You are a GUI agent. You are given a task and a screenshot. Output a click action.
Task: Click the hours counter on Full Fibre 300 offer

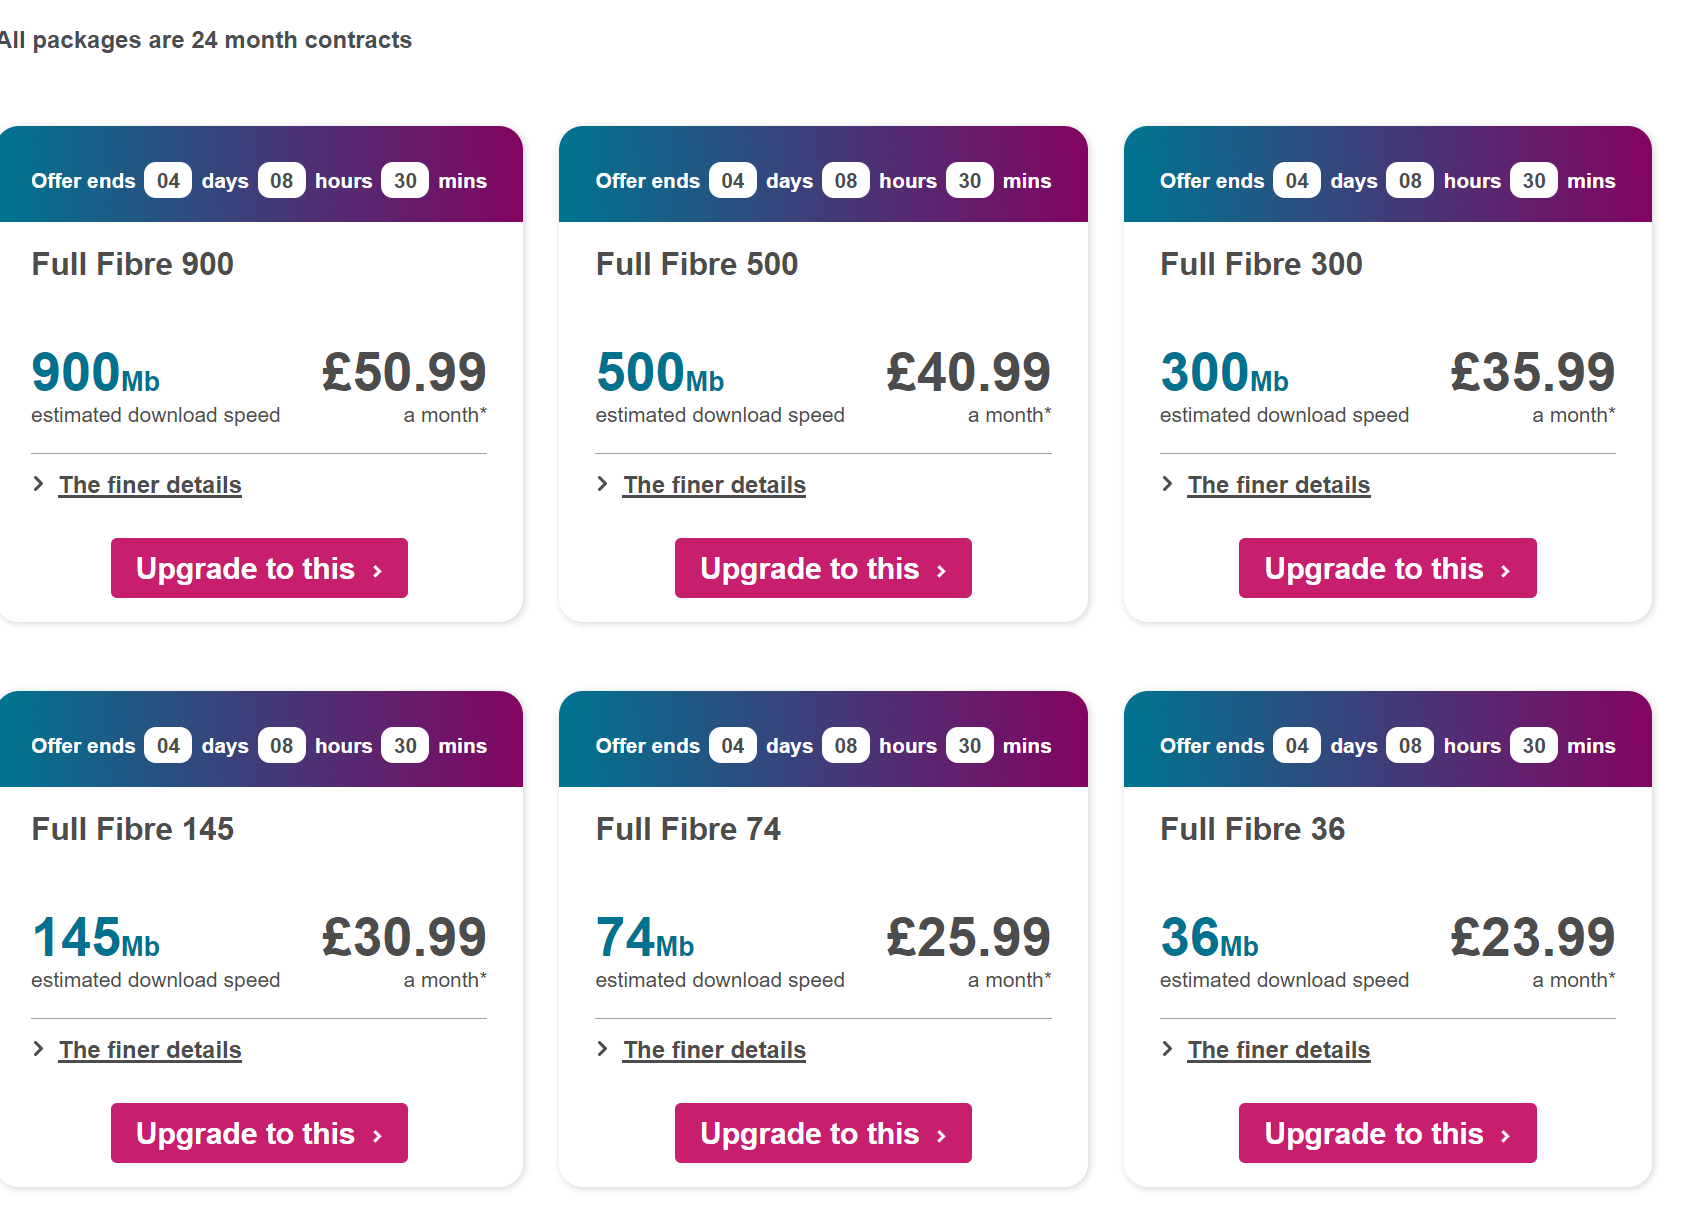tap(1410, 180)
